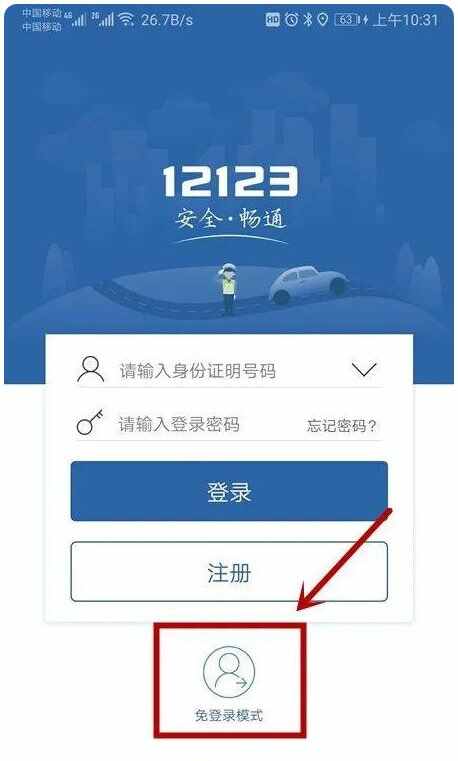
Task: Tap the guest mode person icon
Action: coord(229,672)
